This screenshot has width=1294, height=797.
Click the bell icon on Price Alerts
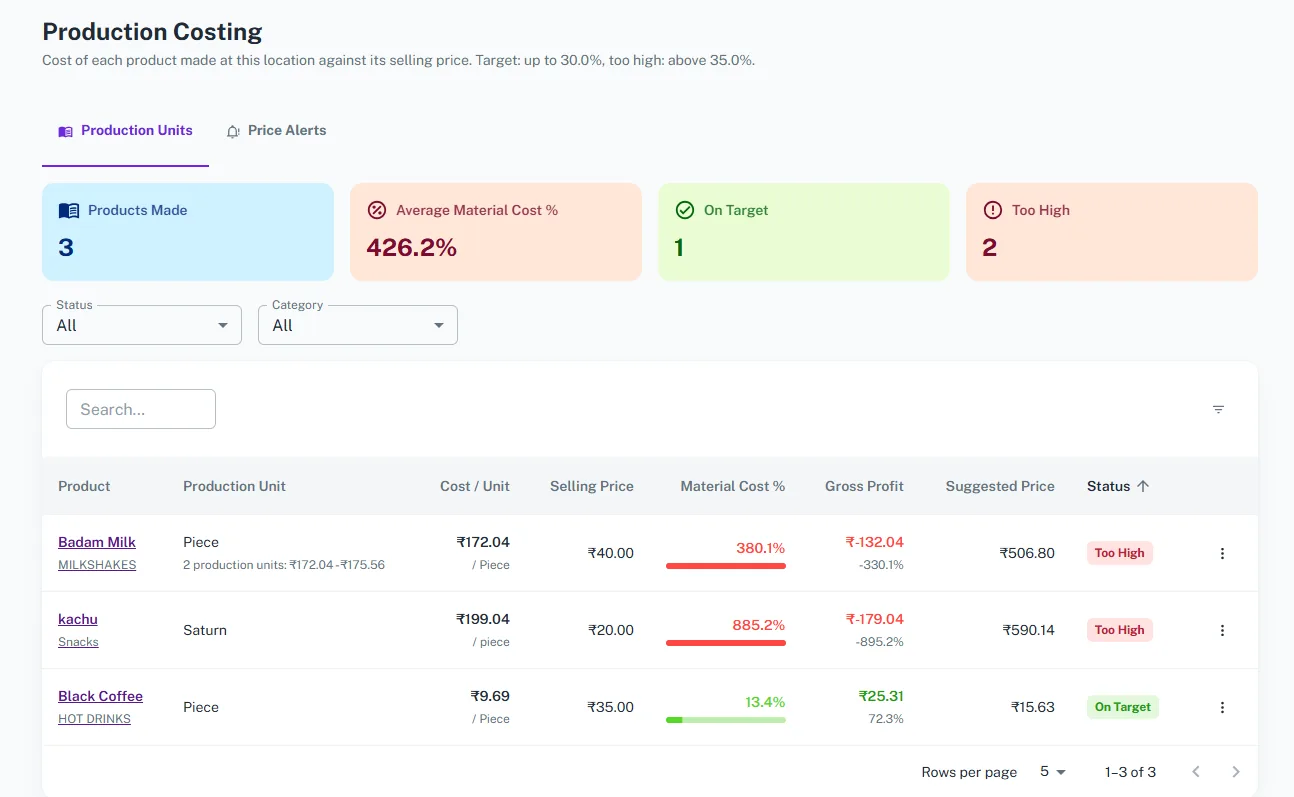pyautogui.click(x=233, y=131)
